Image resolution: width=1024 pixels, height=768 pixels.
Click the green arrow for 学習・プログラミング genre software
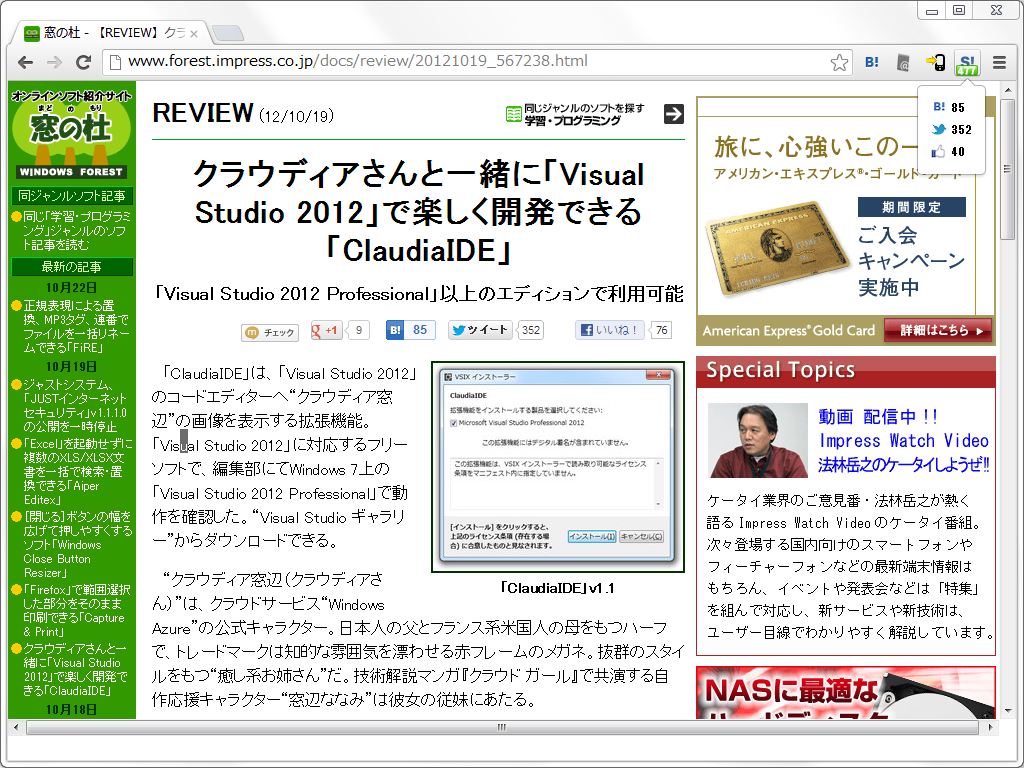(673, 113)
